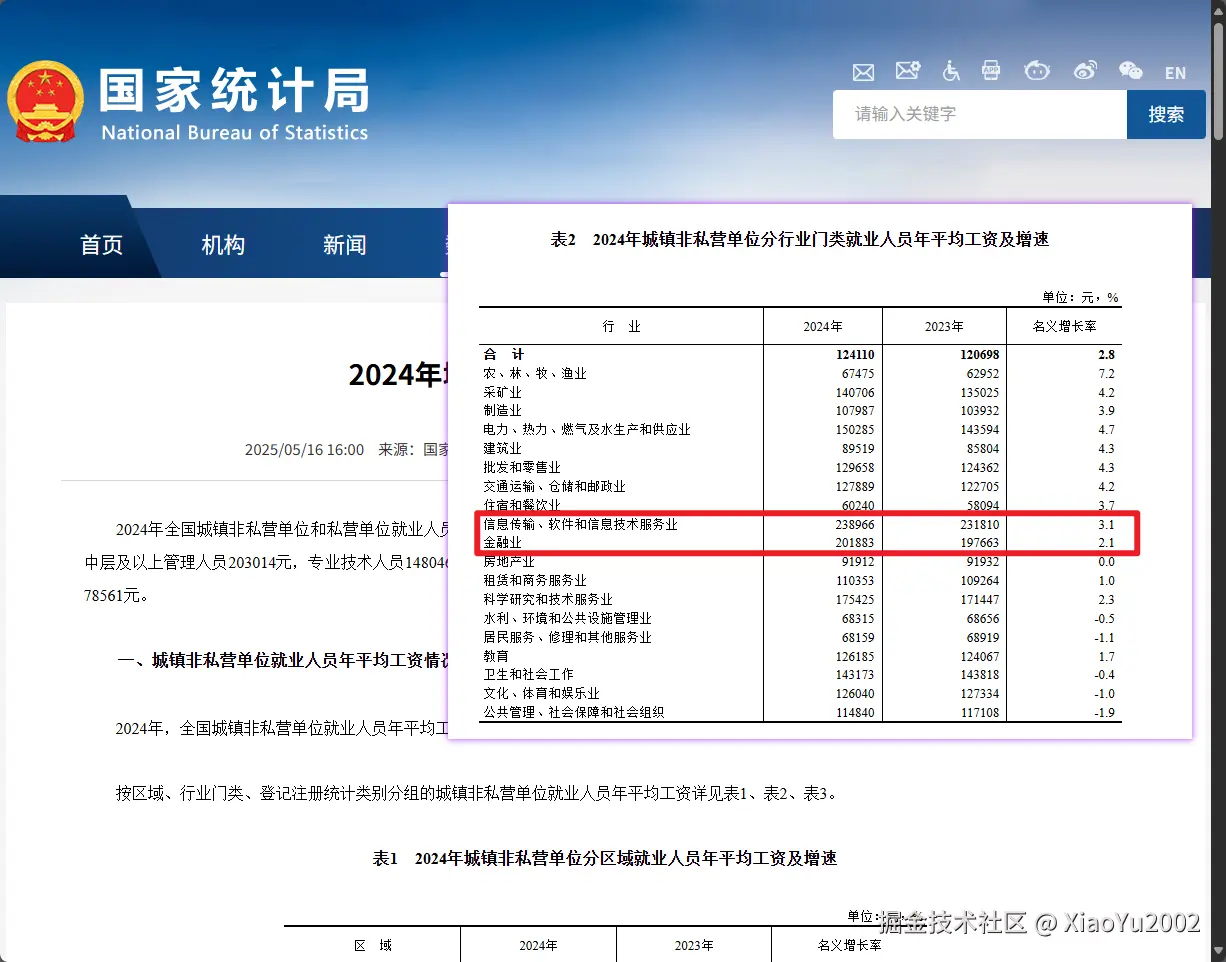Select the 批发和零售业 row label
Viewport: 1226px width, 962px height.
[521, 467]
